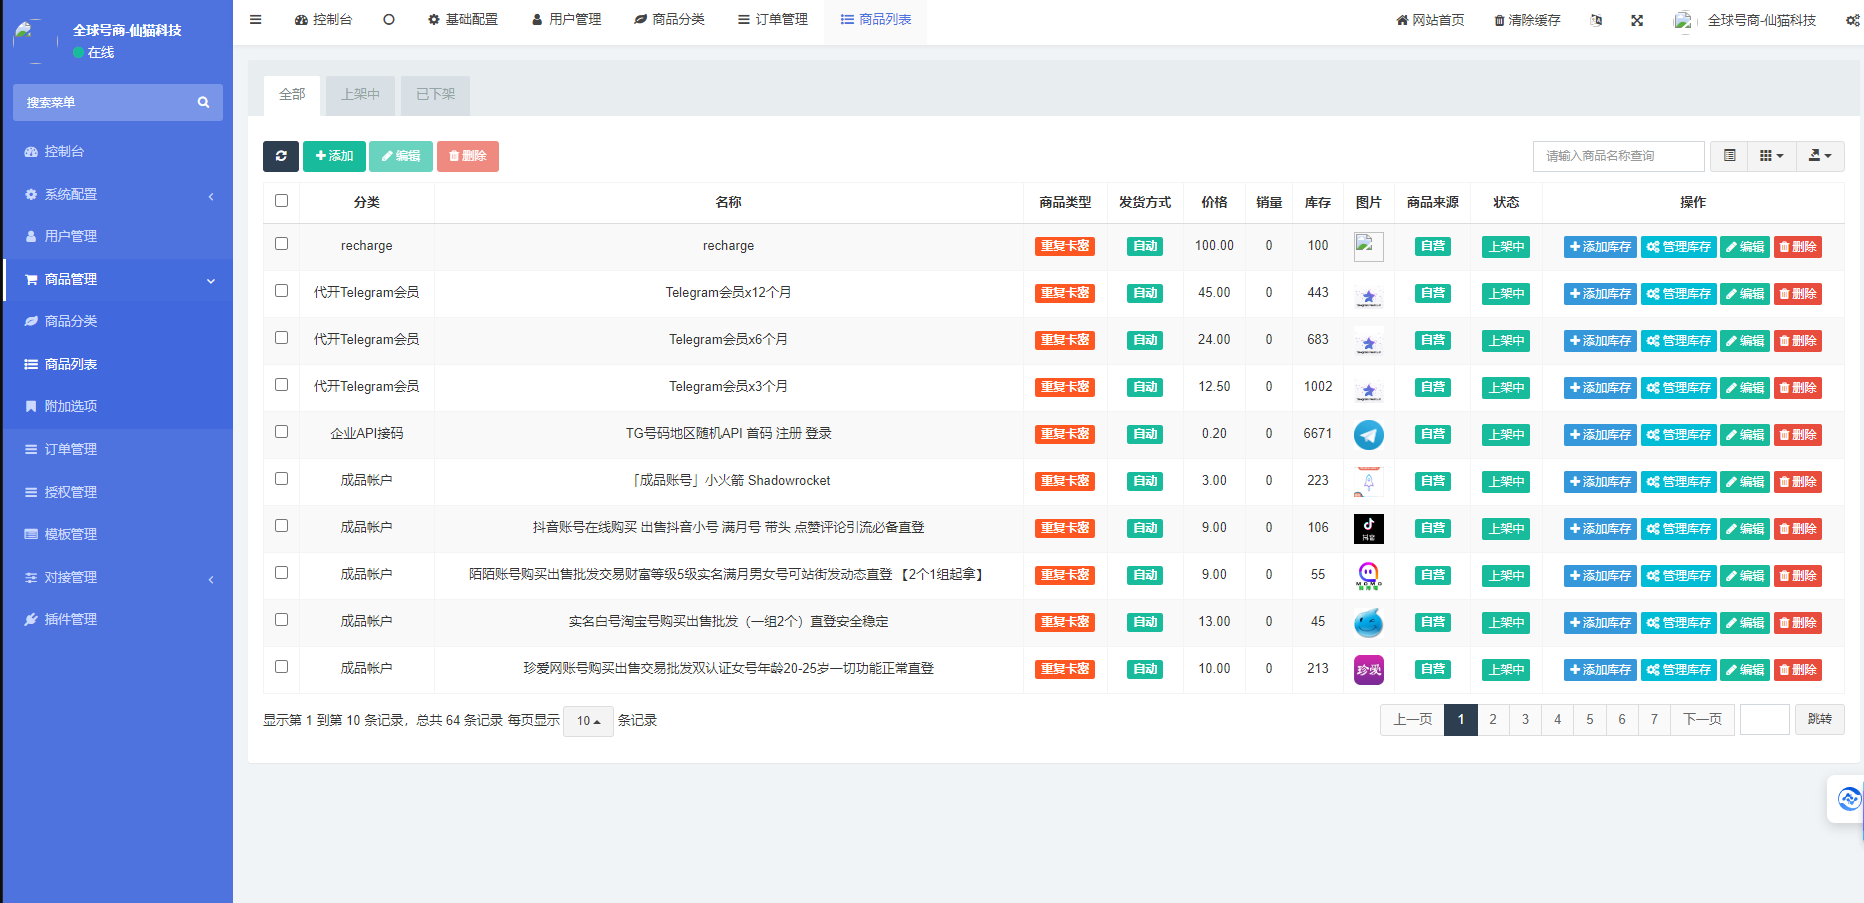Check the Shadowrocket row checkbox
This screenshot has width=1864, height=903.
click(281, 479)
